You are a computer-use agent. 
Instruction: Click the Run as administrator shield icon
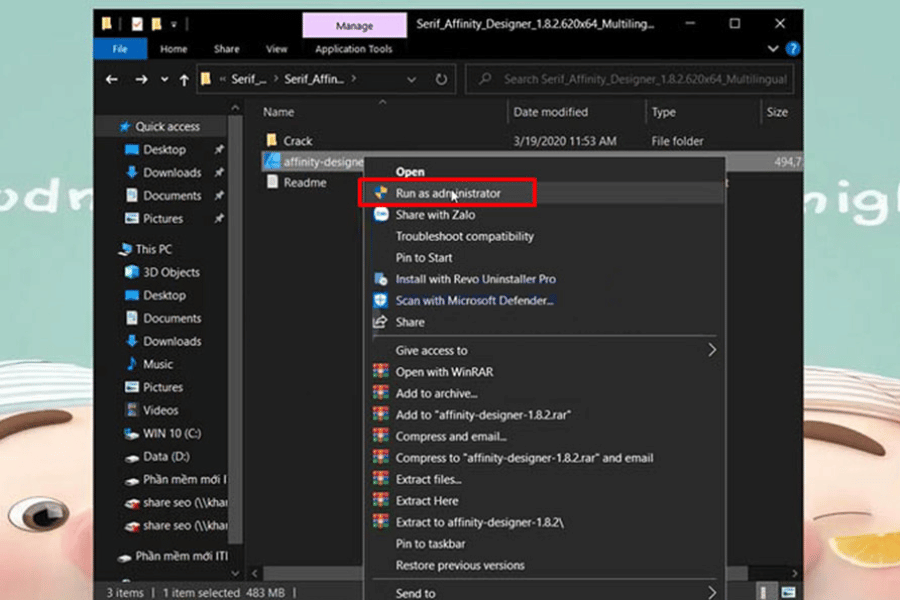380,192
